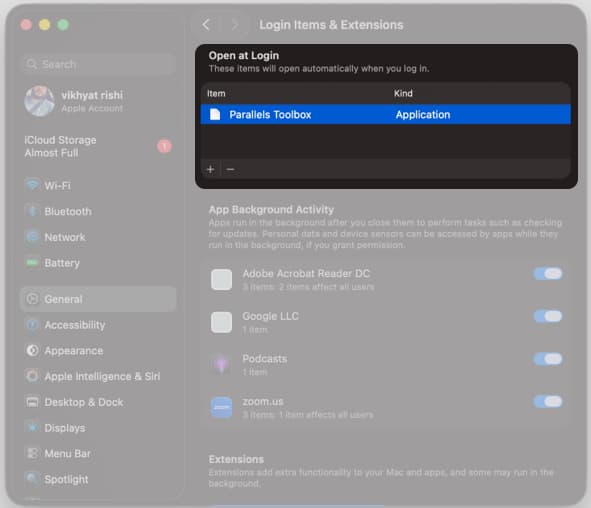Open the vikhyat rishi account avatar
This screenshot has height=508, width=591.
[40, 101]
